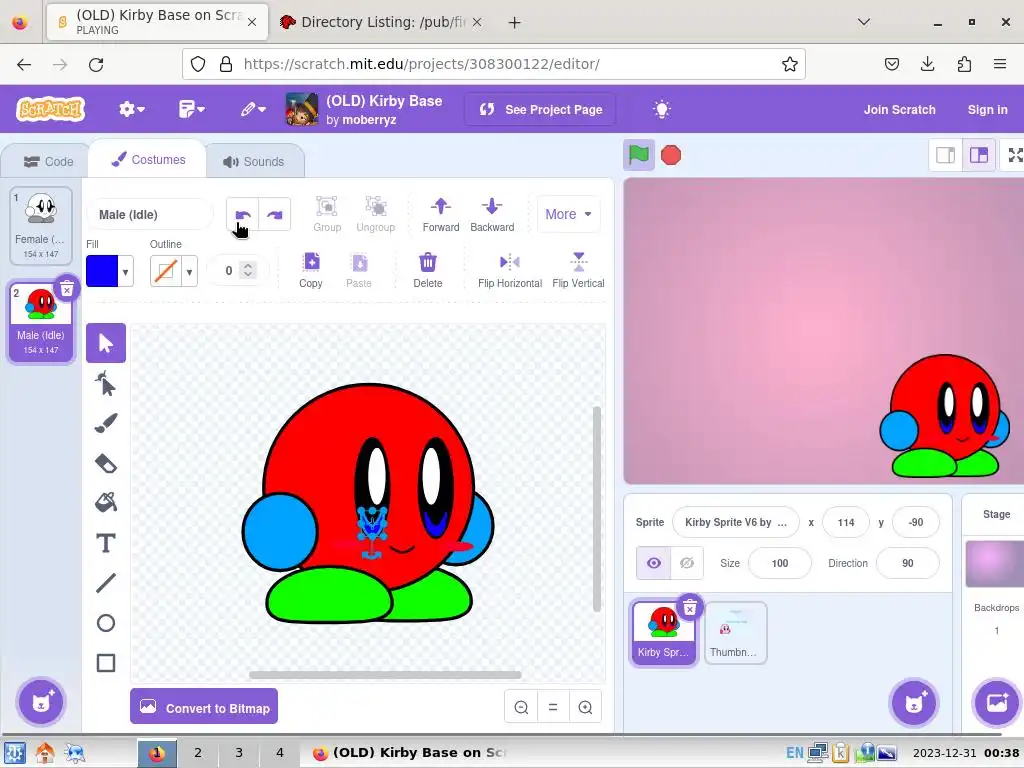
Task: Open the Fill color dropdown arrow
Action: coord(125,272)
